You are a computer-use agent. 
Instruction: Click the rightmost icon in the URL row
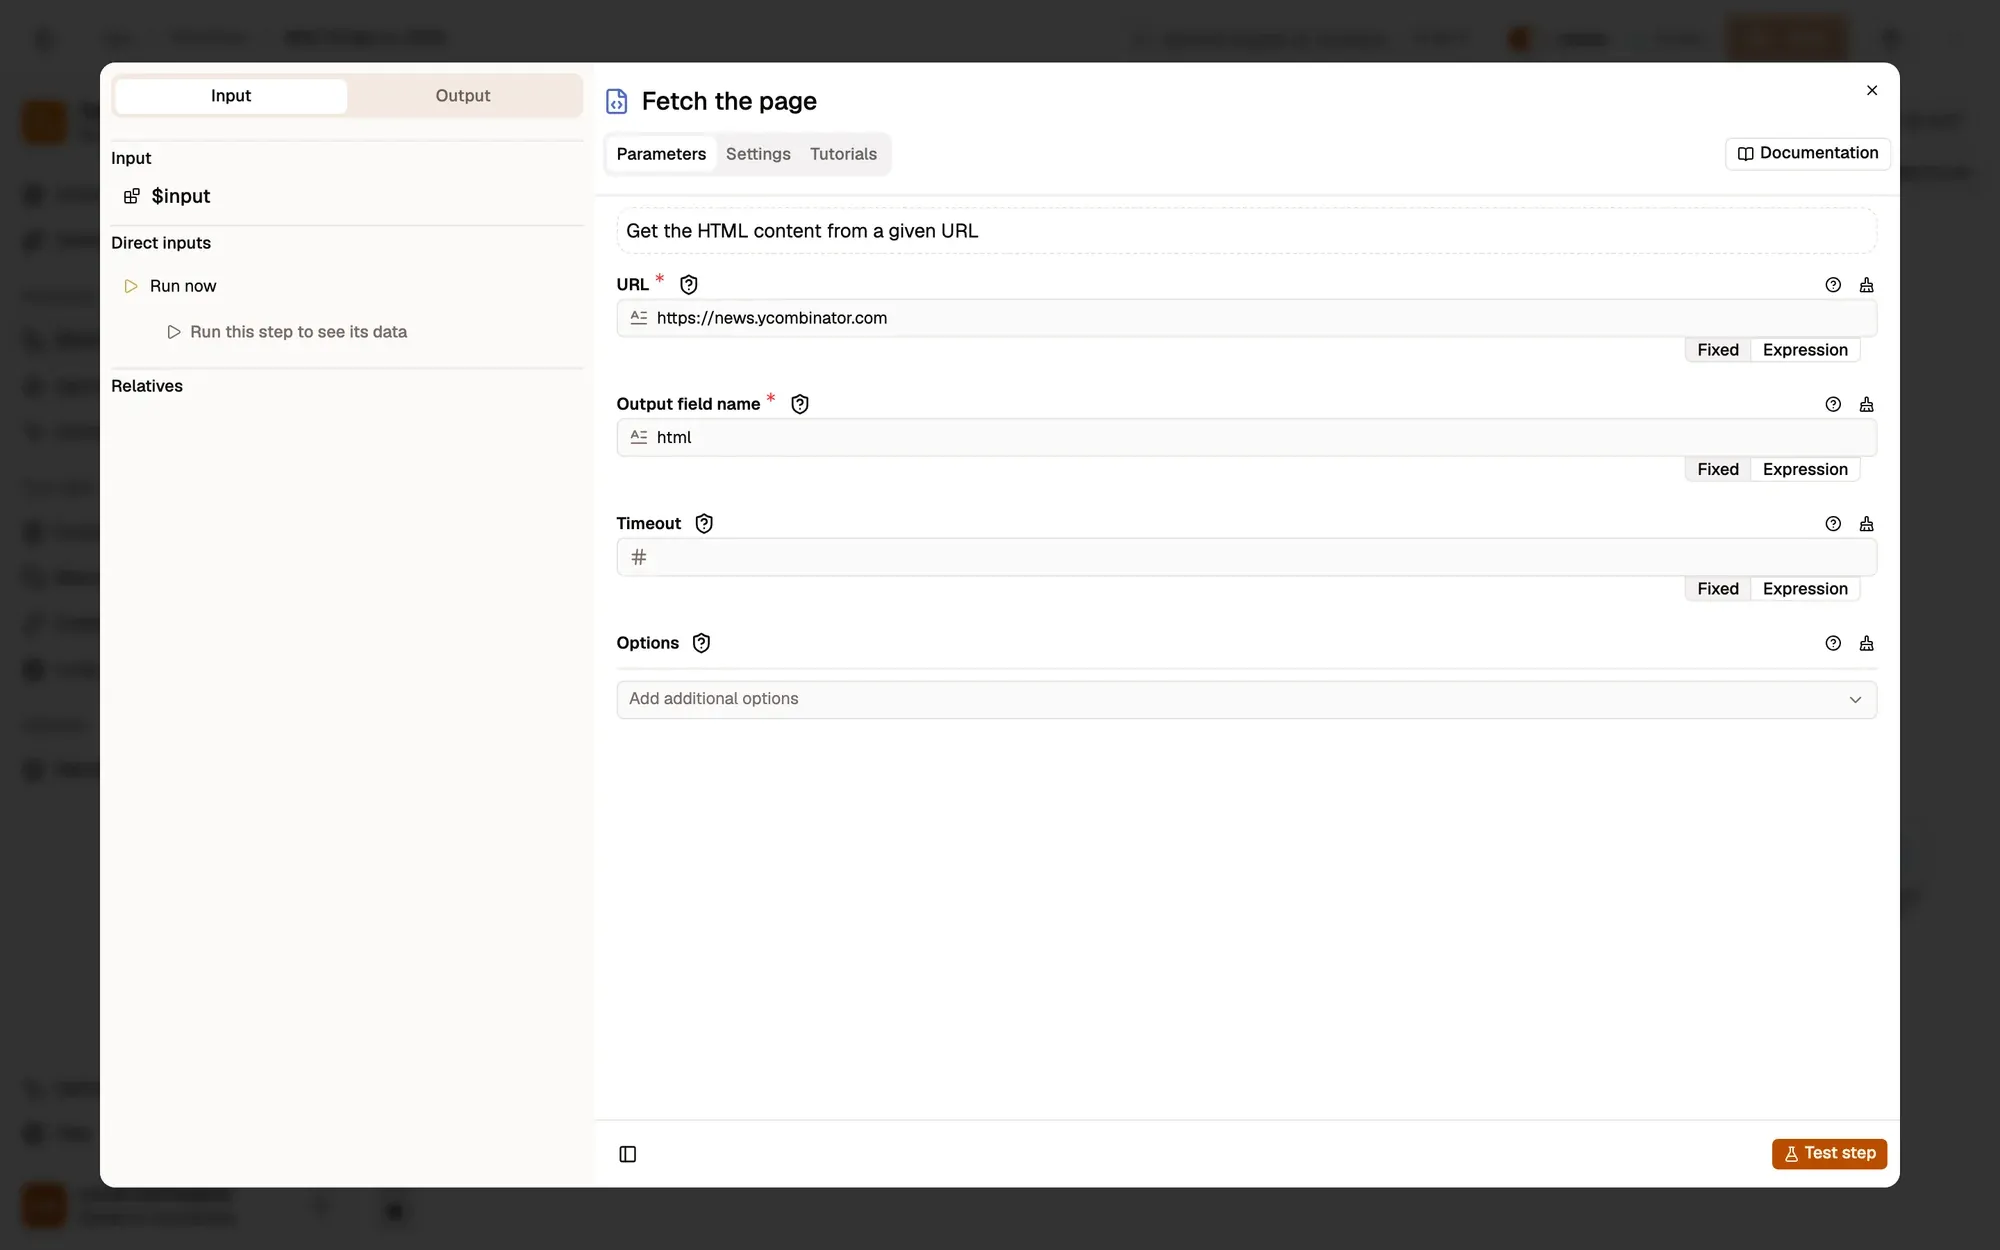pos(1866,285)
